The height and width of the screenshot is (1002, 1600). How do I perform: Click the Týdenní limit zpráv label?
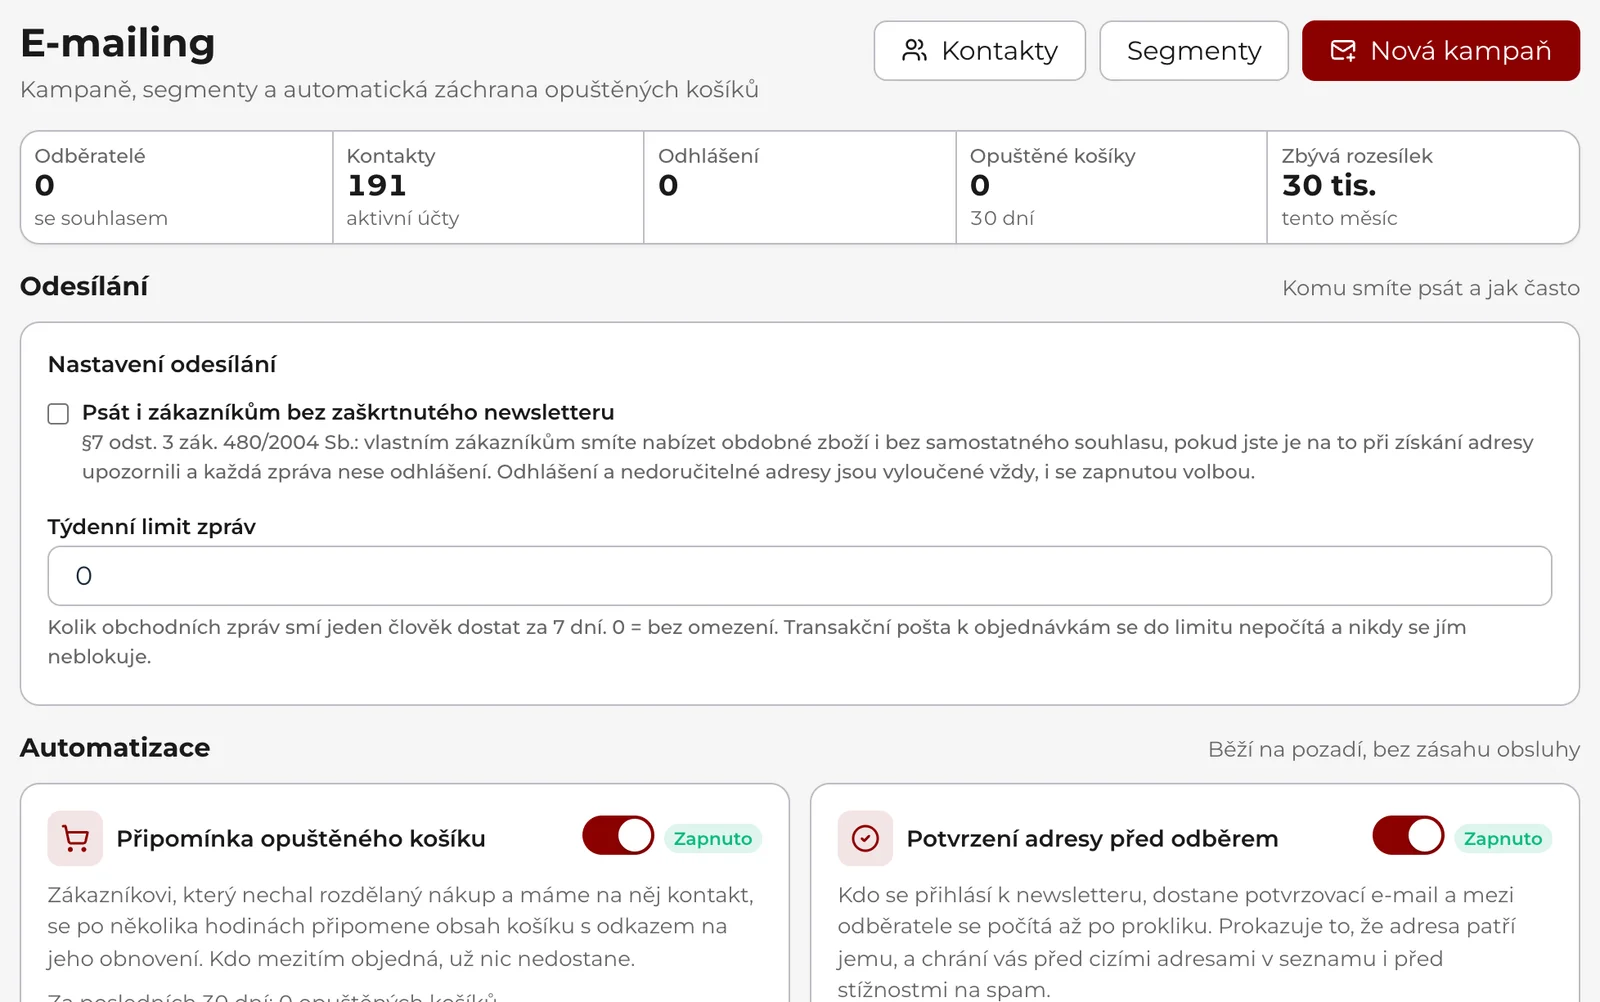point(152,527)
